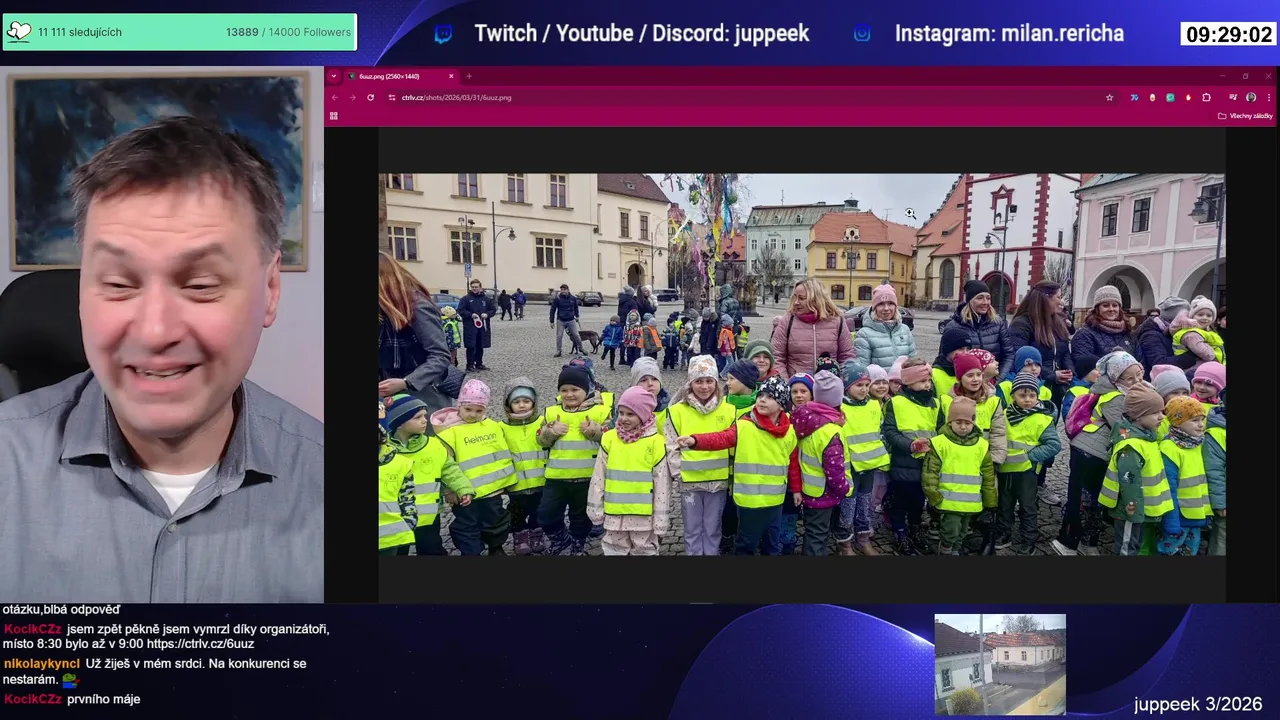Viewport: 1280px width, 720px height.
Task: Open the Všechny záložky bookmarks folder
Action: [x=1245, y=116]
